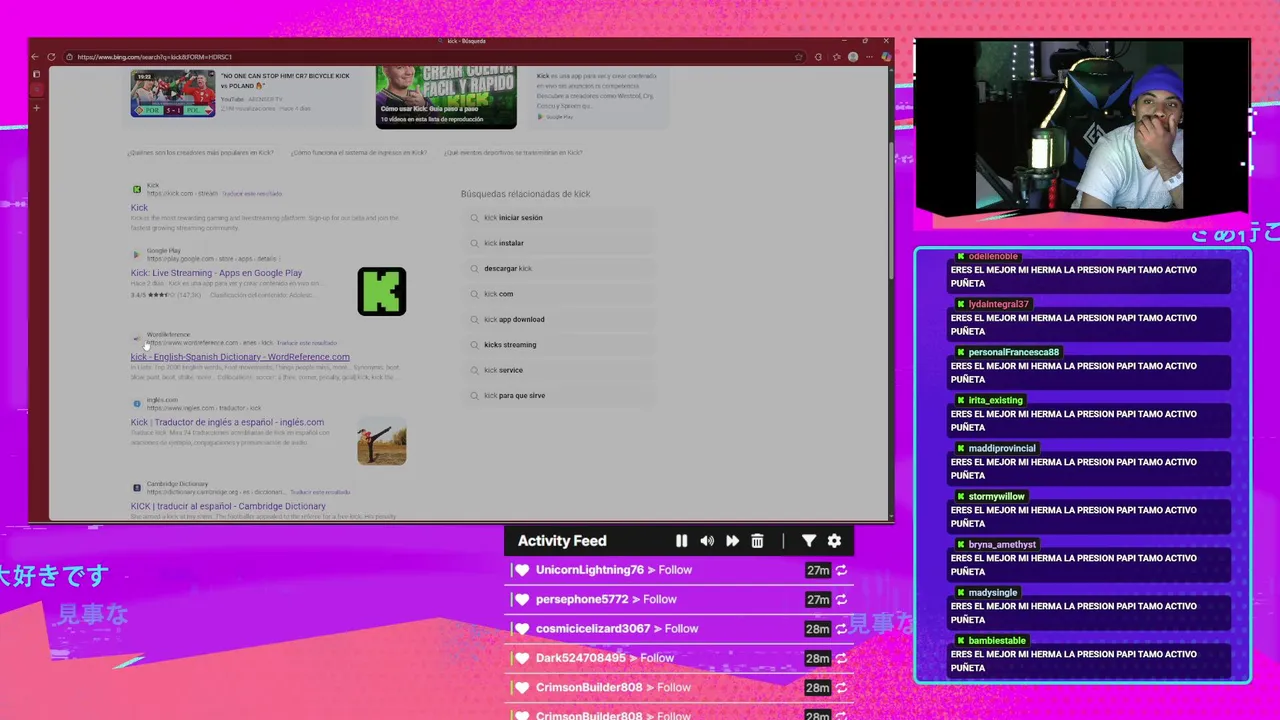Image resolution: width=1280 pixels, height=720 pixels.
Task: Click 'Traducir este resultado' under kick.com
Action: 252,194
